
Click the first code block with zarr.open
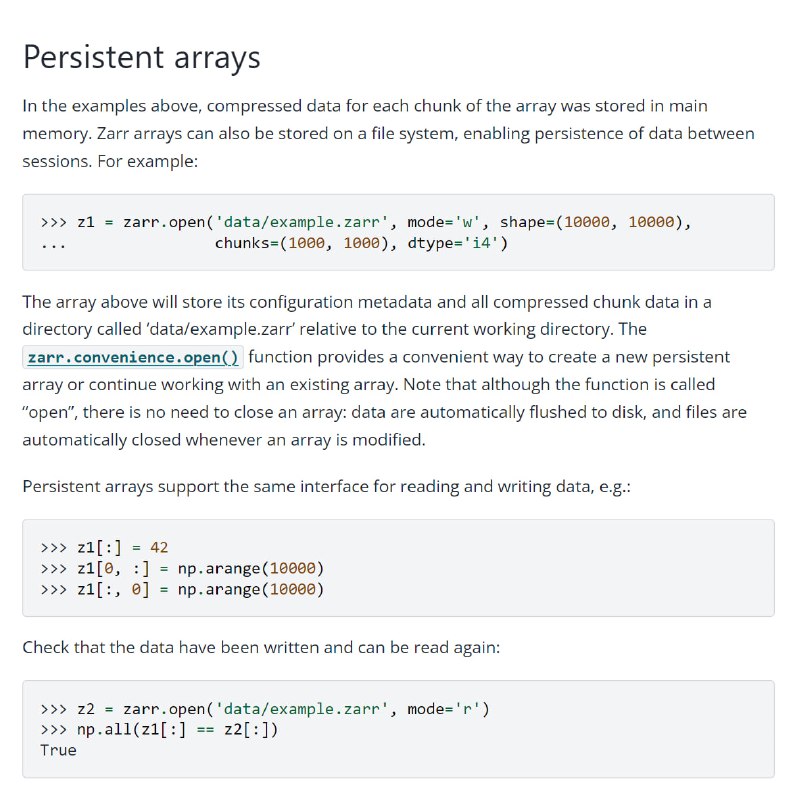[398, 232]
